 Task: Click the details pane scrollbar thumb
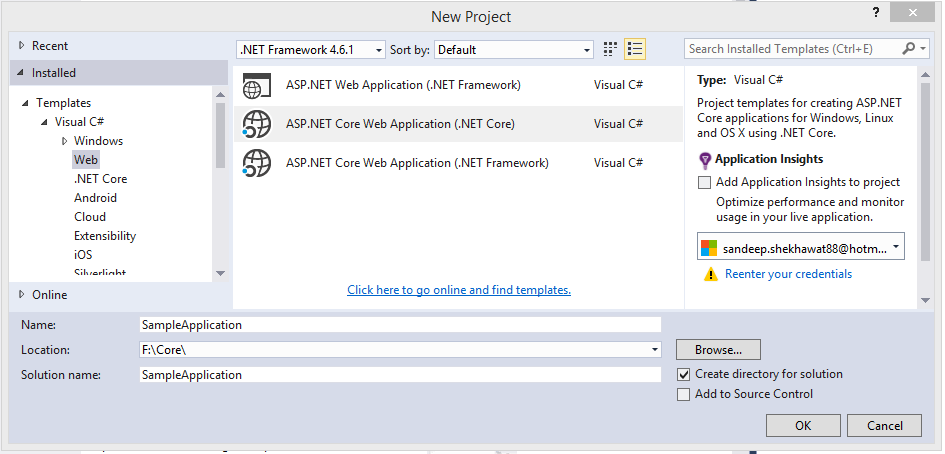click(x=925, y=170)
